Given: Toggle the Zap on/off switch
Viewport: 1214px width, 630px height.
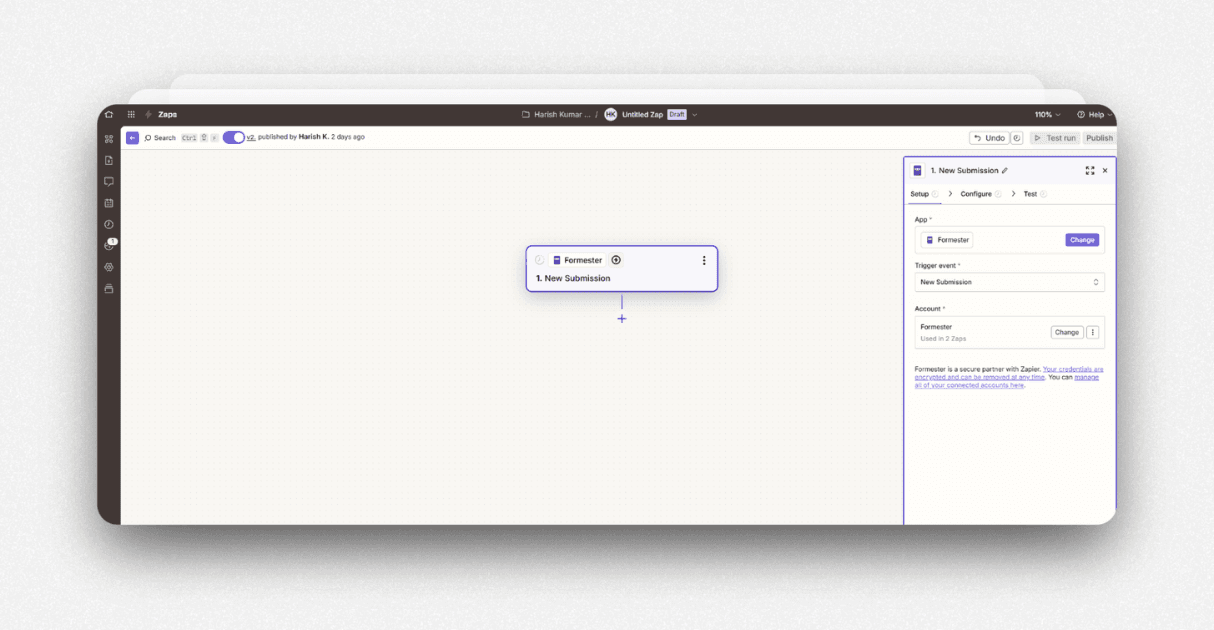Looking at the screenshot, I should [233, 138].
